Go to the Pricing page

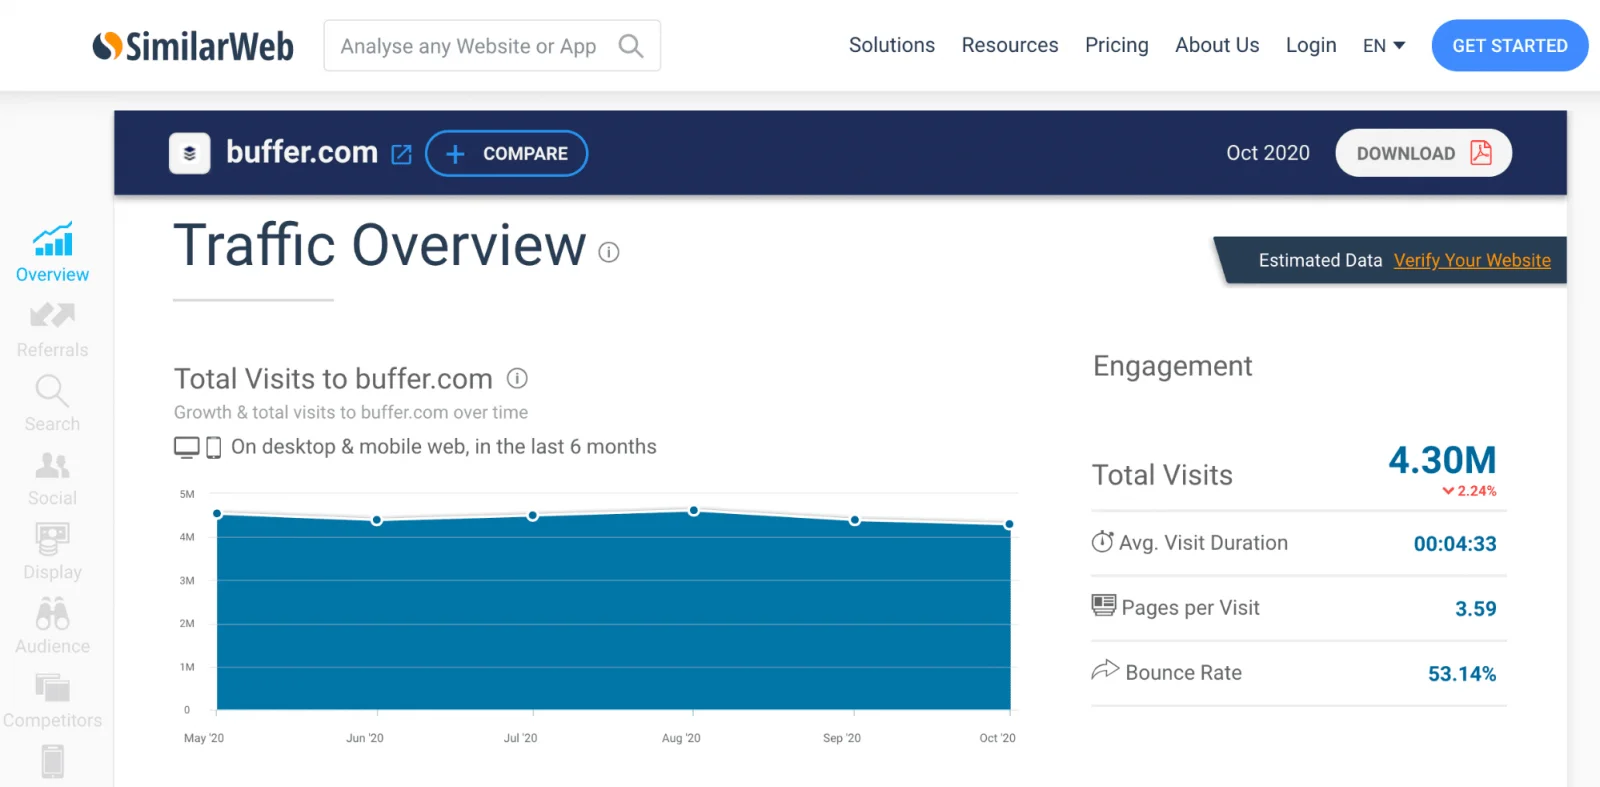[x=1117, y=45]
